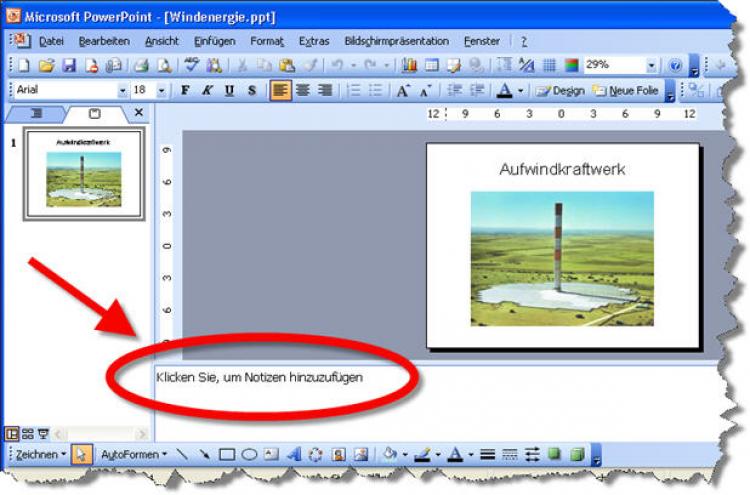Toggle left text alignment
The width and height of the screenshot is (750, 495).
[280, 90]
